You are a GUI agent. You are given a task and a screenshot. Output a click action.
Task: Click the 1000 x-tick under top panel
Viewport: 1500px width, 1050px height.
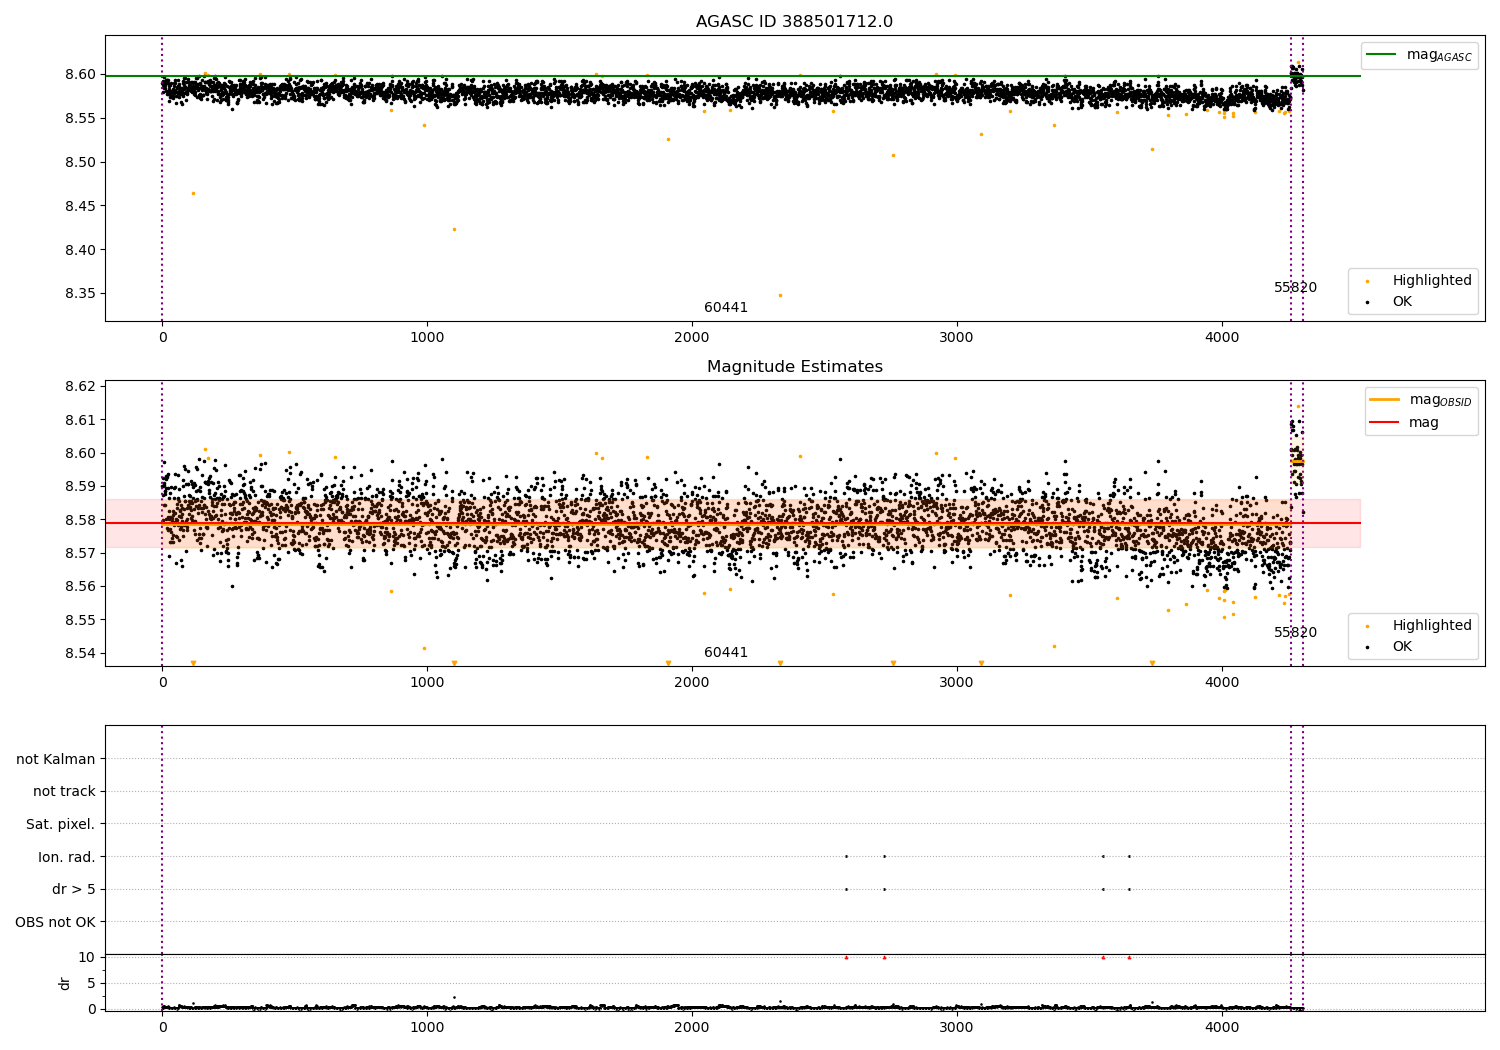[x=427, y=338]
